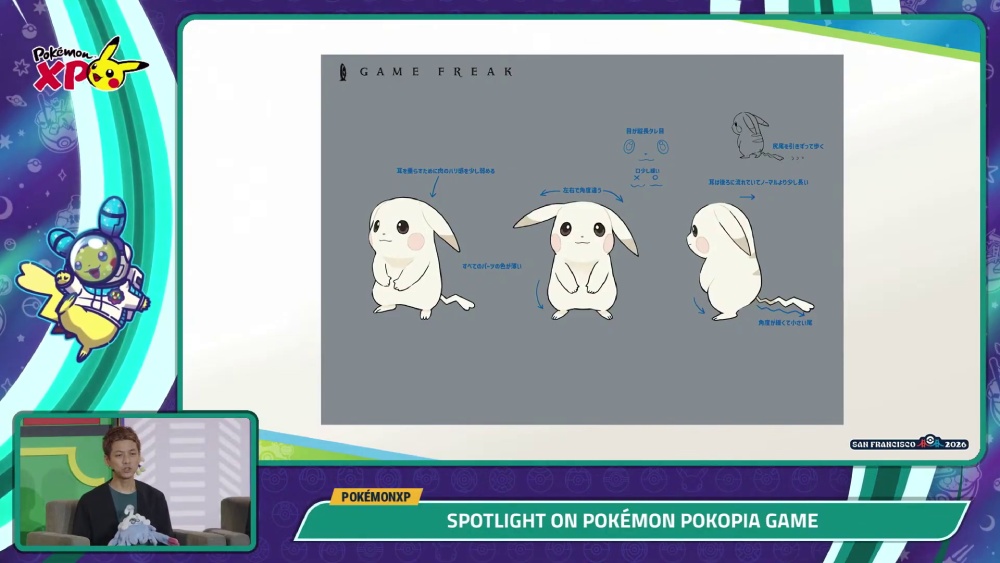Click the 'GAME FREAK' heading text
The image size is (1000, 563).
pyautogui.click(x=436, y=72)
